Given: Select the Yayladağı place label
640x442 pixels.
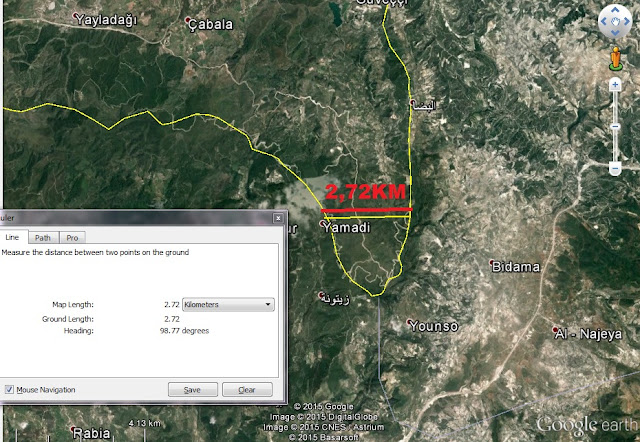Looking at the screenshot, I should (x=107, y=20).
